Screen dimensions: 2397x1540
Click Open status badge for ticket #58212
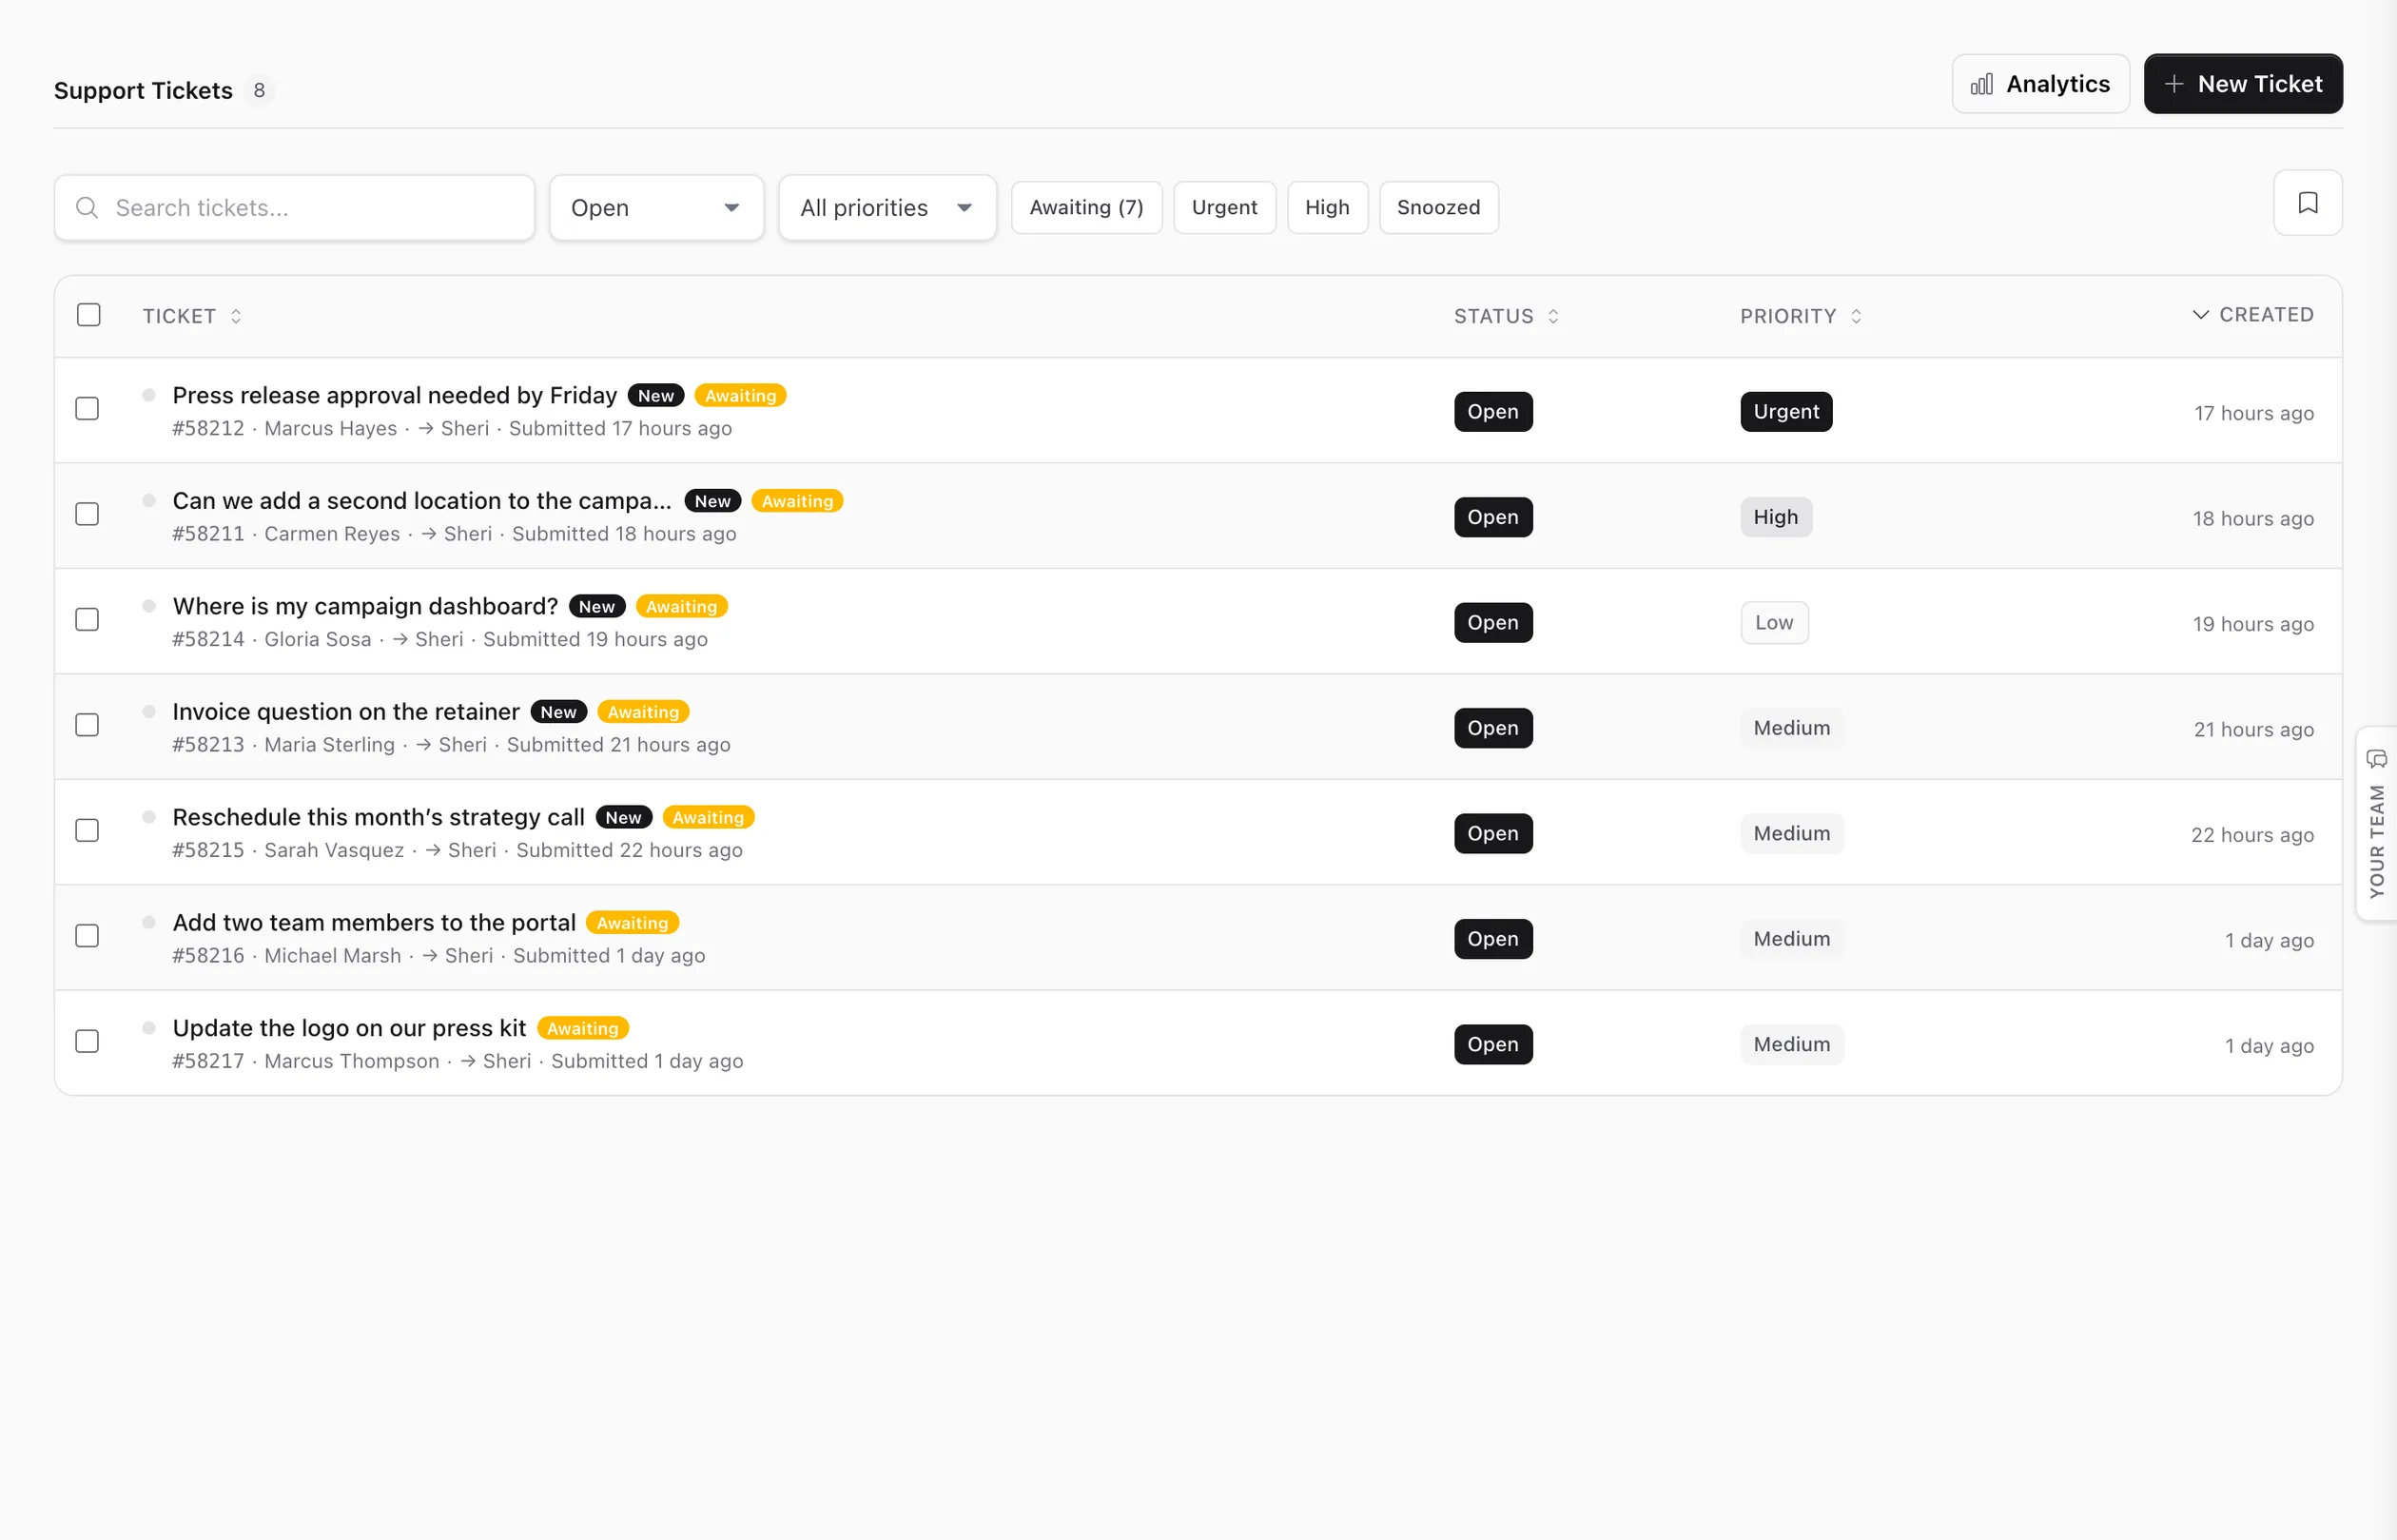coord(1492,412)
